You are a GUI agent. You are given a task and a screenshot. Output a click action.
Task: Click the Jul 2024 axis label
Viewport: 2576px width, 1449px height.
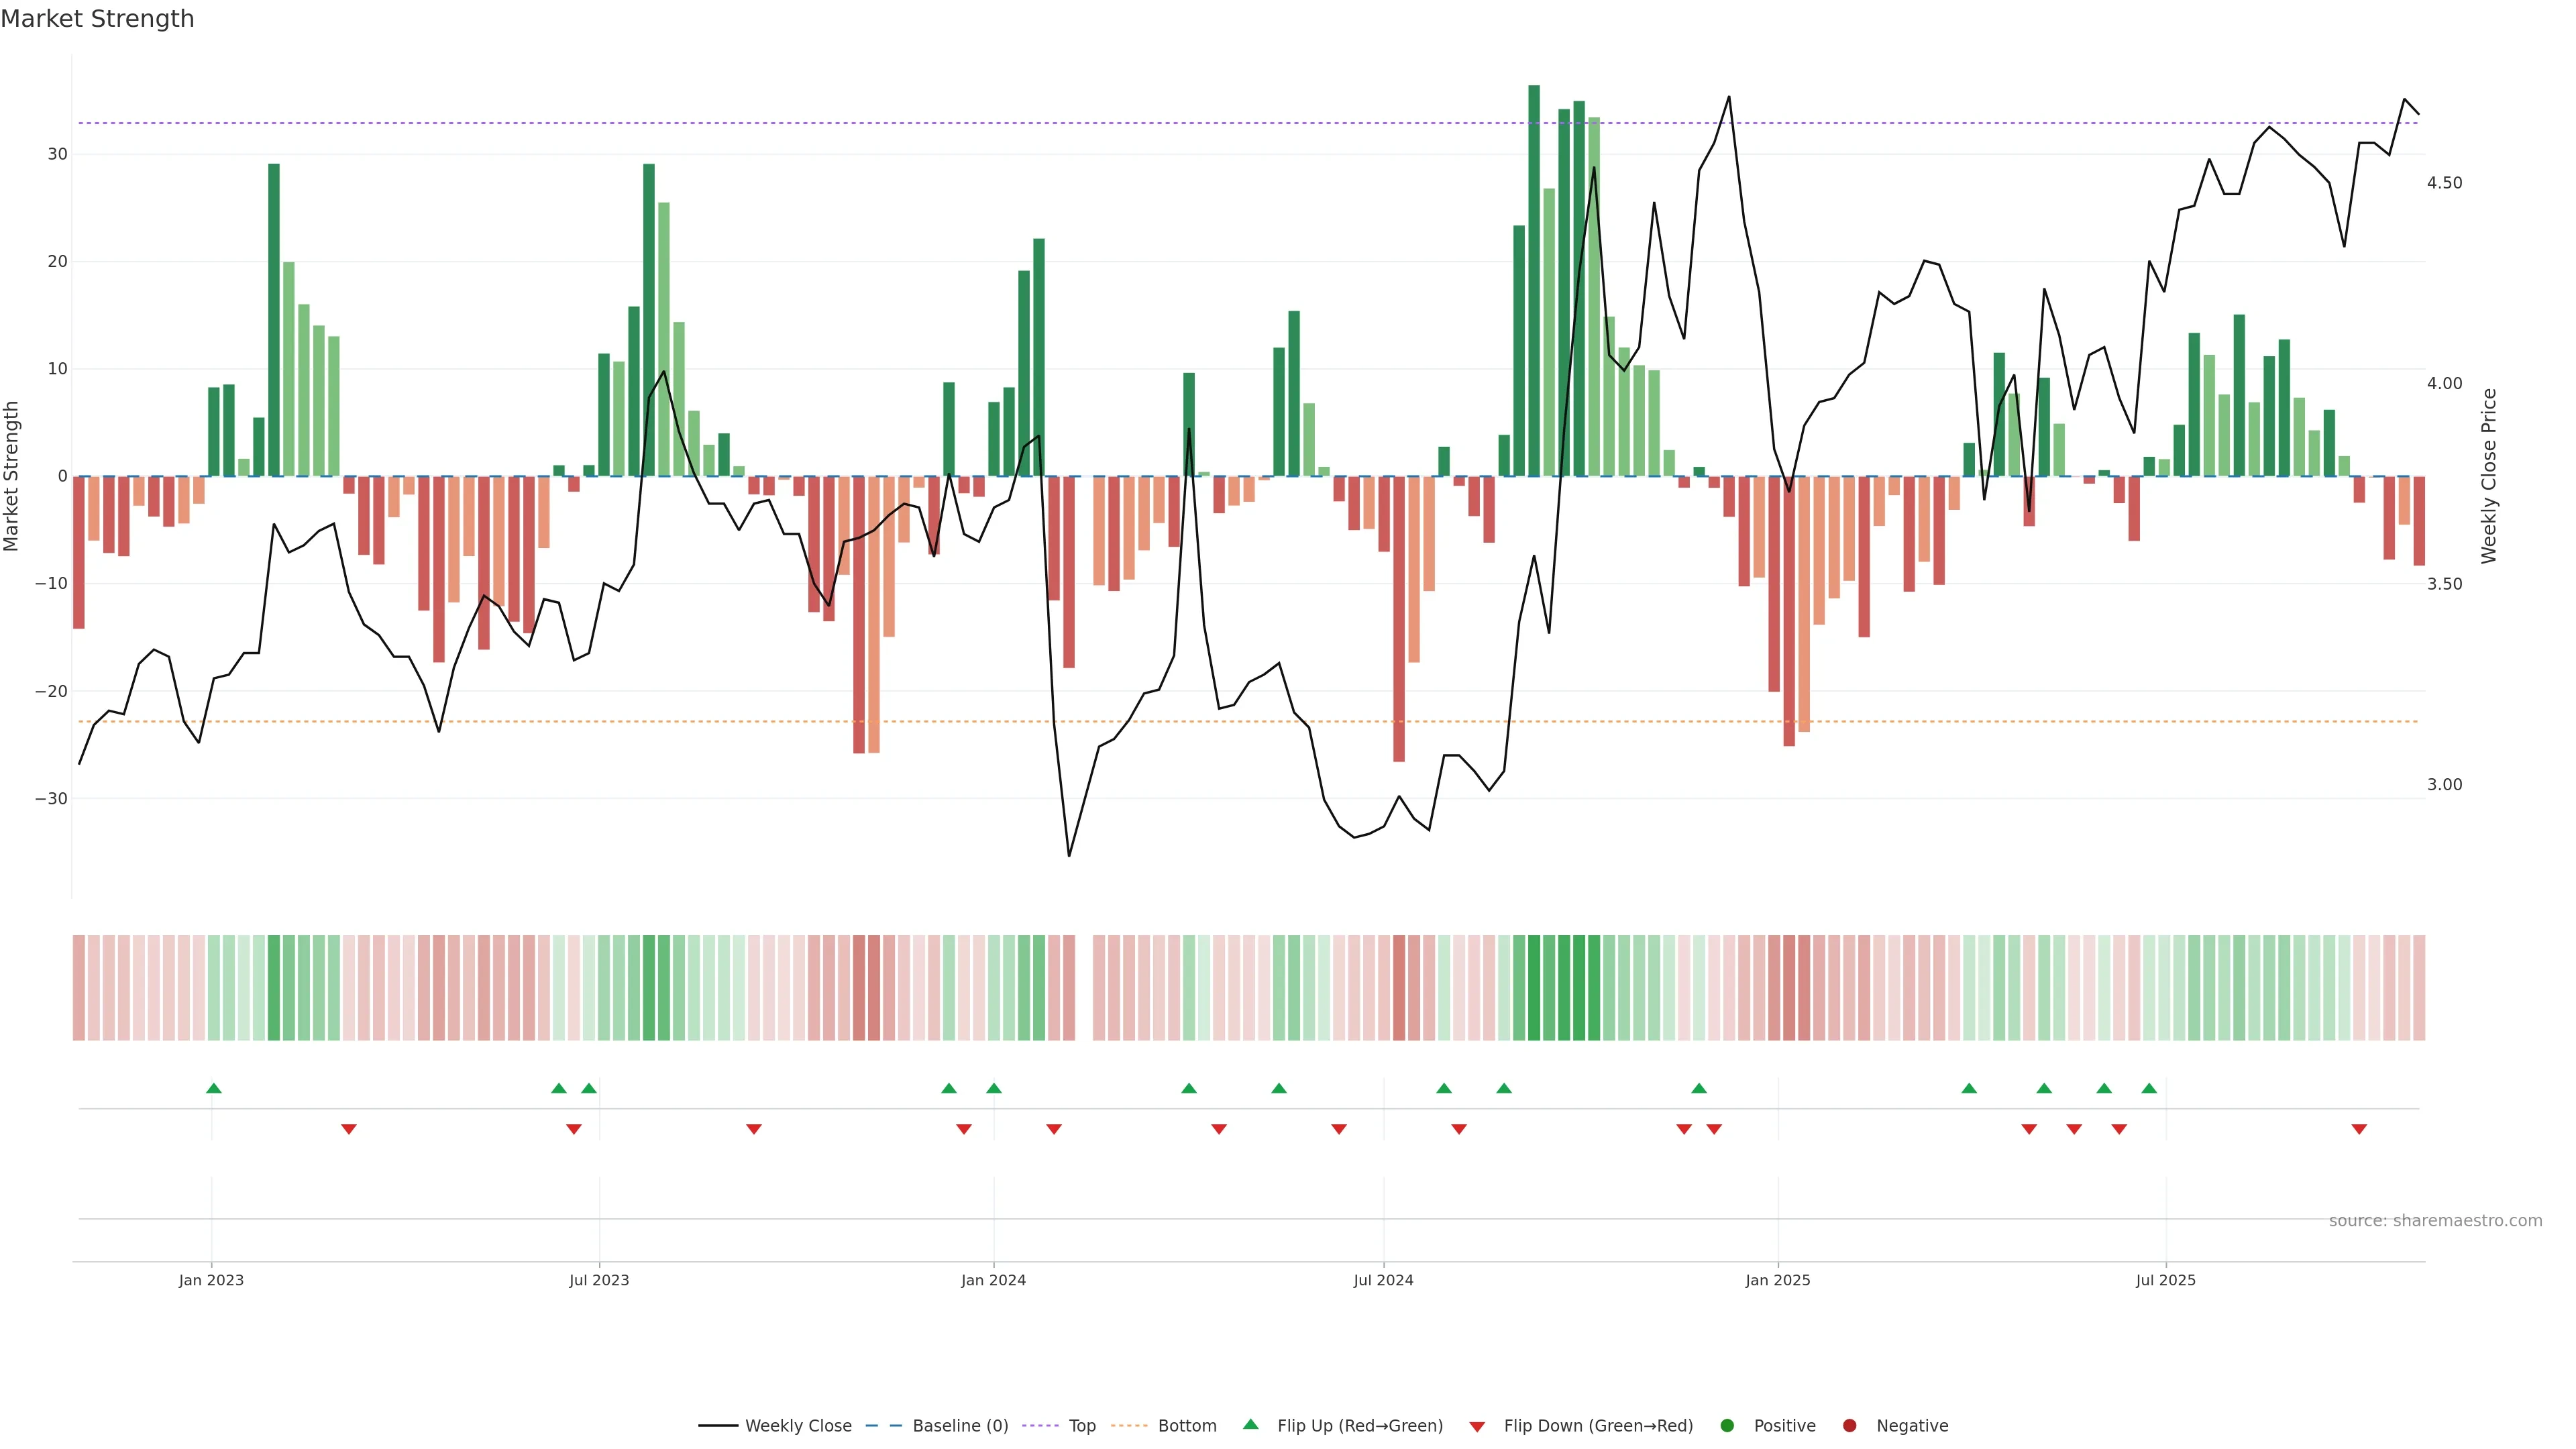tap(1383, 1280)
